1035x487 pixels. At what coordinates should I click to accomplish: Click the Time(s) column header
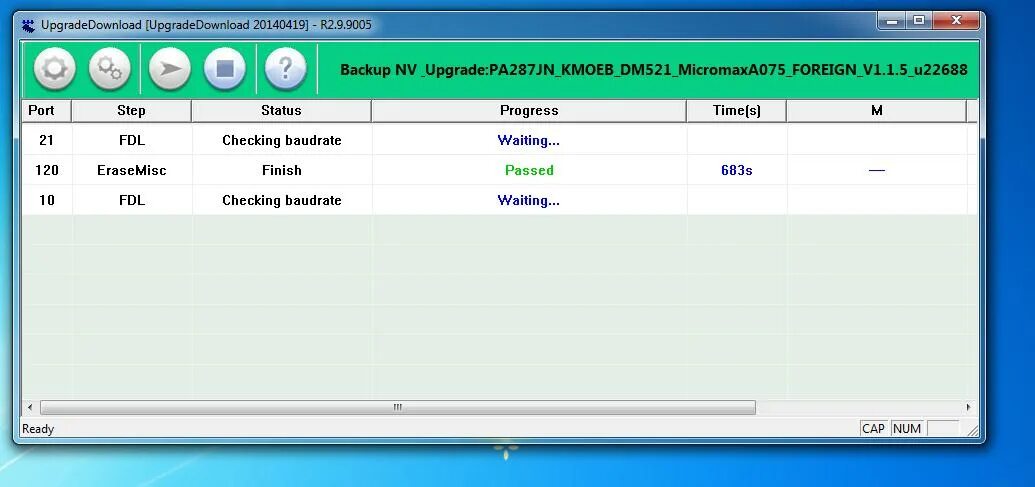click(737, 111)
